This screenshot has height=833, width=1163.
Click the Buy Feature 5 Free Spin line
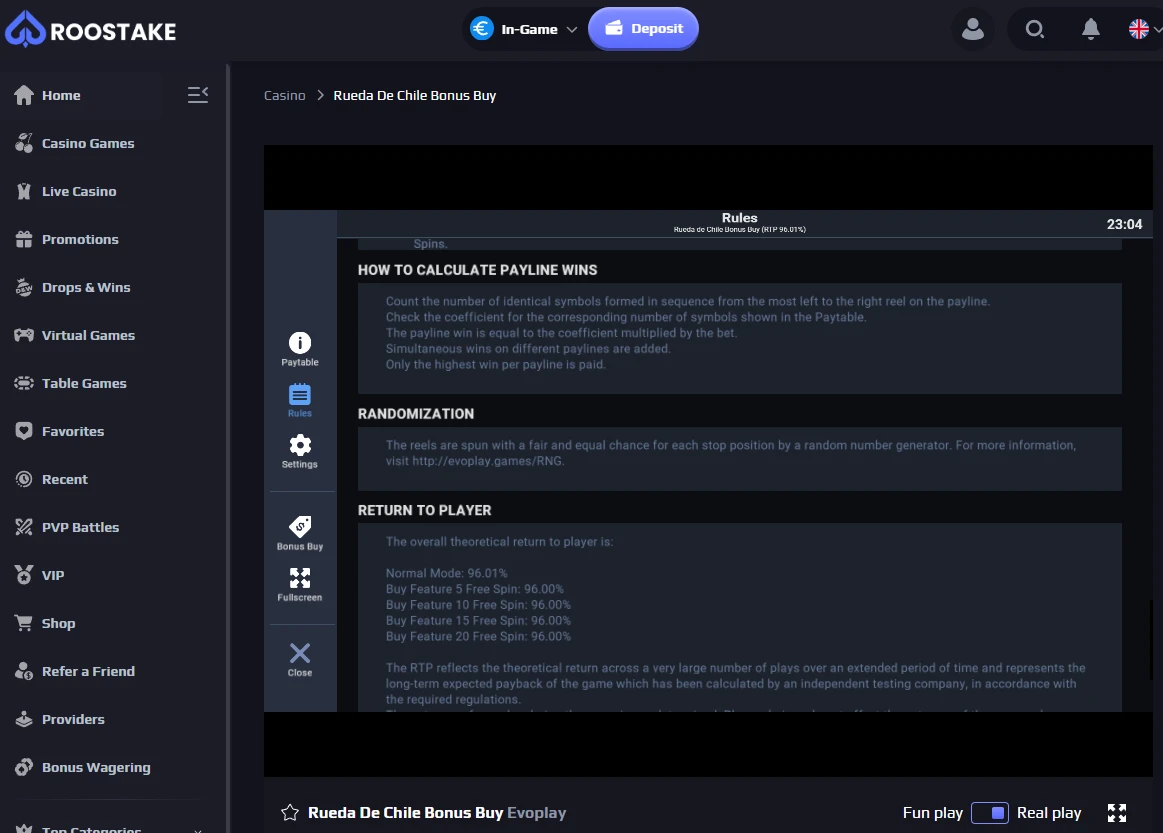(x=475, y=589)
